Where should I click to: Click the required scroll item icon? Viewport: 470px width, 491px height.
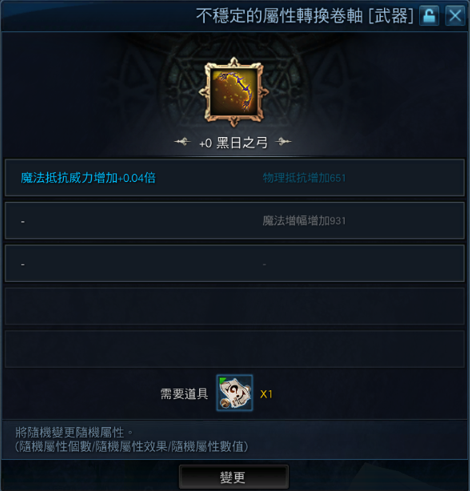235,393
